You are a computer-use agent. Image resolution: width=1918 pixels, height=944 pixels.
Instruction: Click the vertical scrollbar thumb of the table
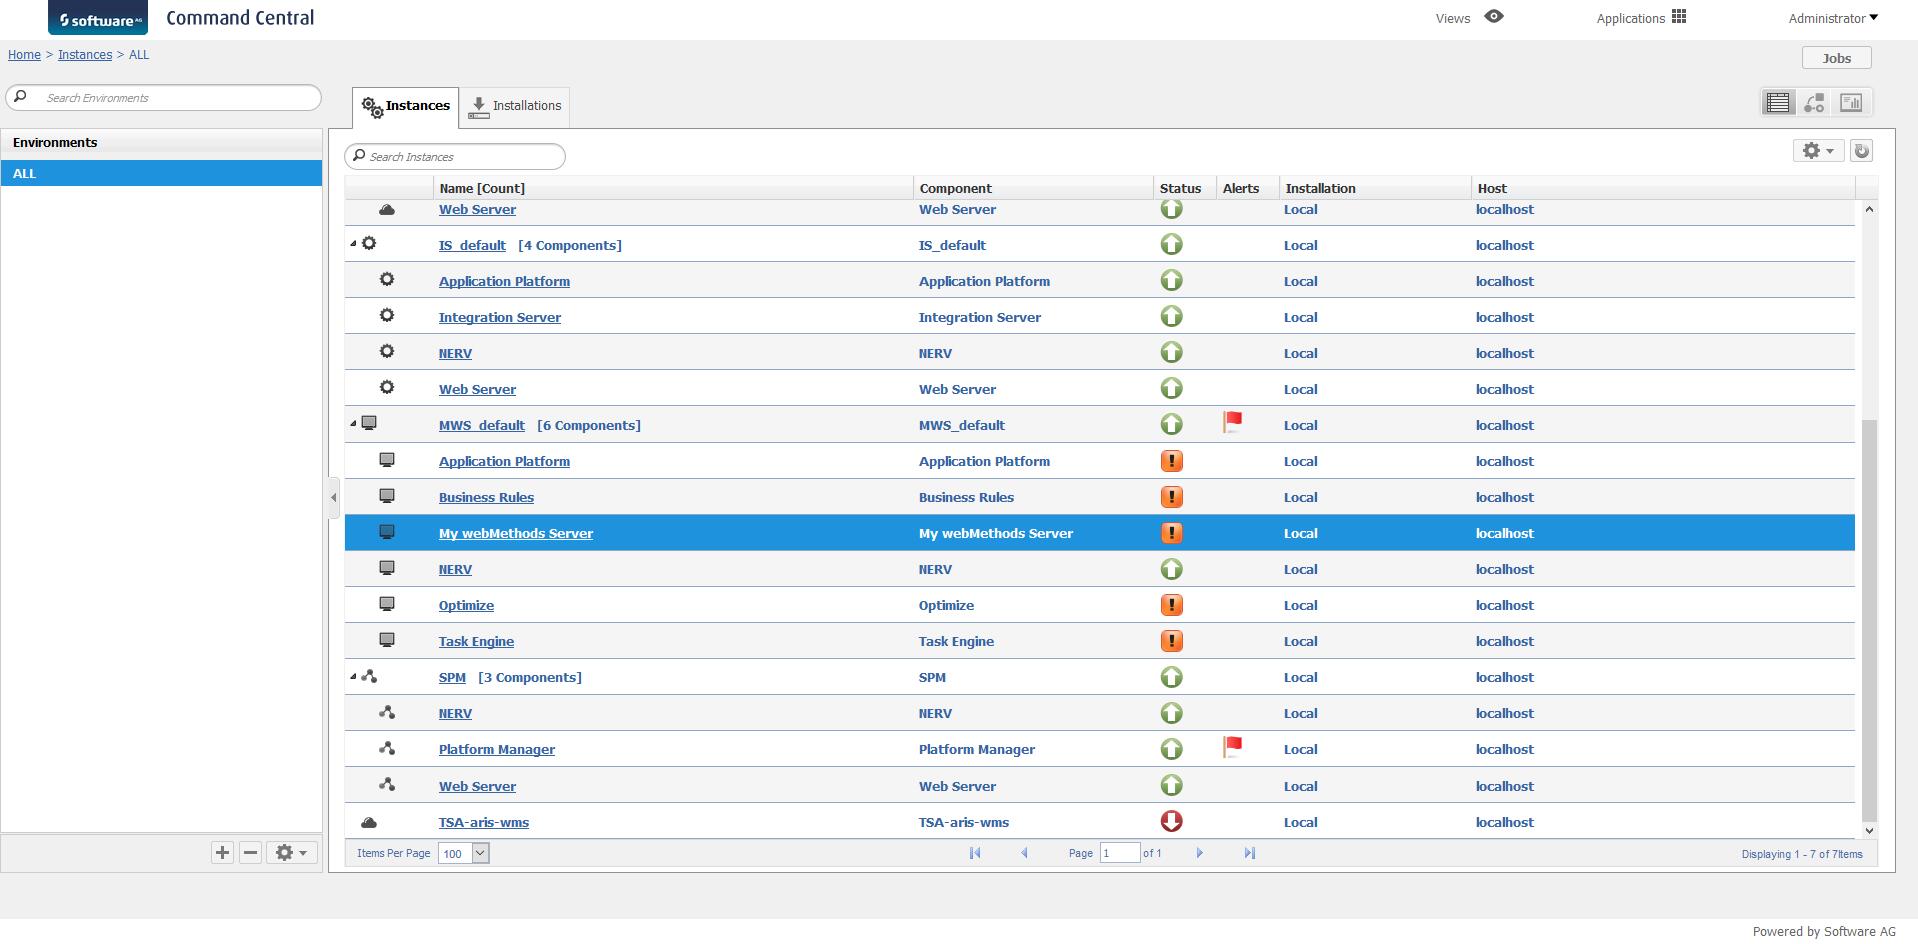pos(1869,620)
